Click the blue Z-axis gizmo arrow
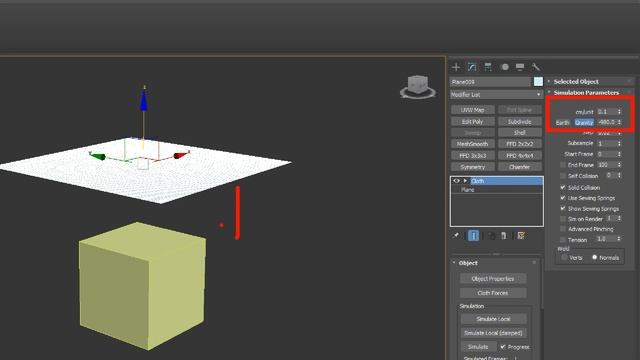640x360 pixels. click(144, 101)
